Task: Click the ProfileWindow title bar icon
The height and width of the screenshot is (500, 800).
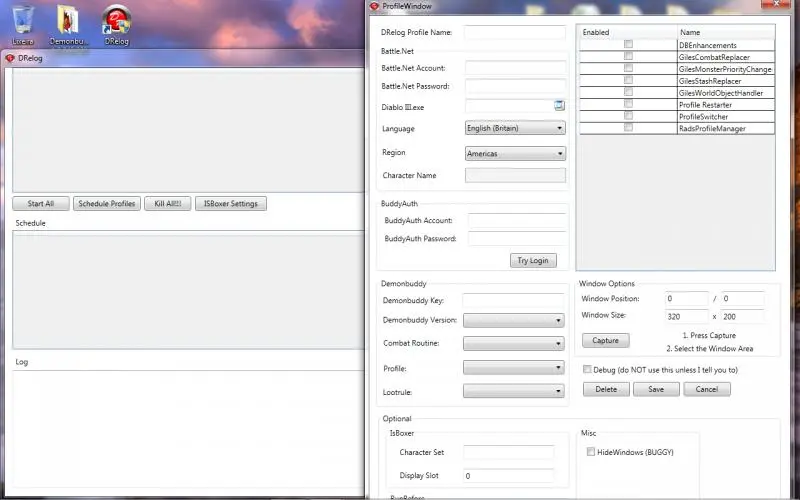Action: pyautogui.click(x=374, y=6)
